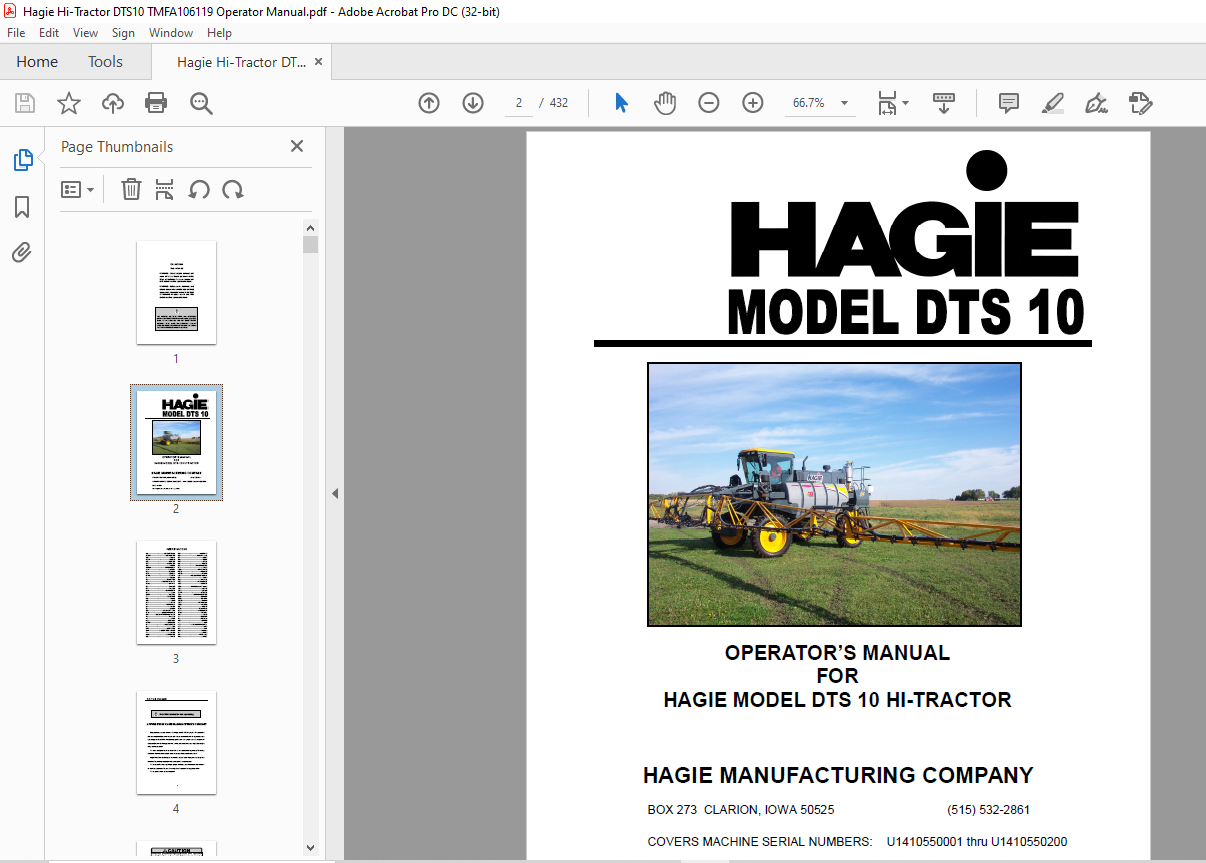This screenshot has width=1206, height=863.
Task: Open Attachments paperclip panel
Action: coord(22,252)
